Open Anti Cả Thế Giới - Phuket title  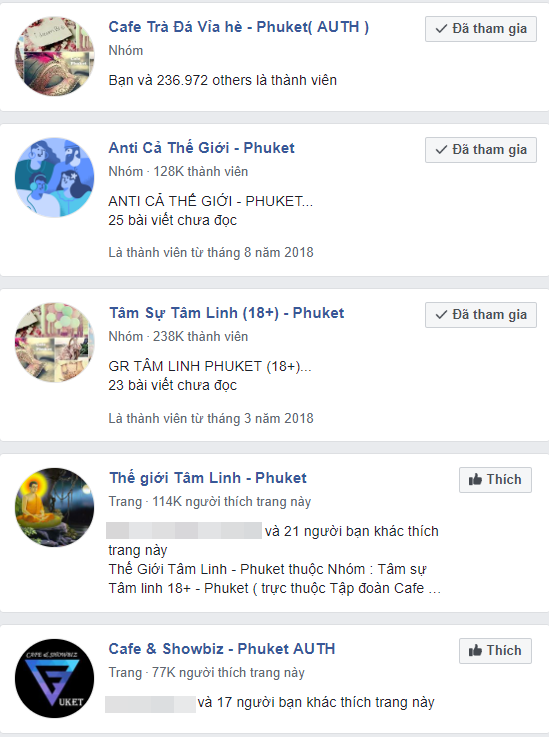[x=202, y=148]
